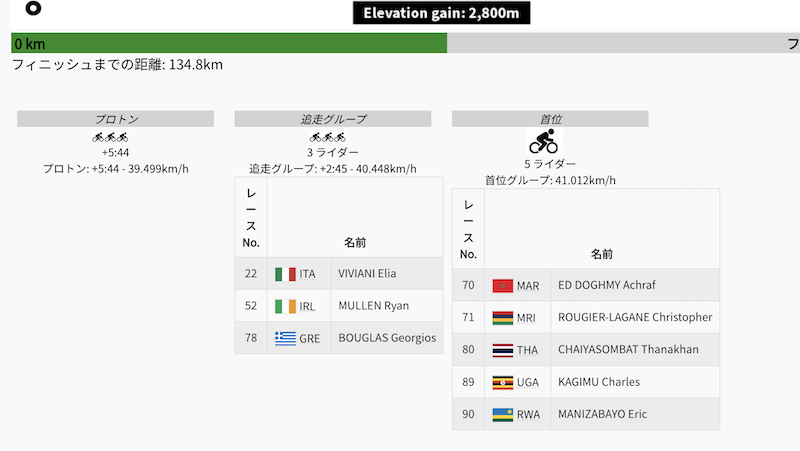Select the プロトン group header
Image resolution: width=800 pixels, height=451 pixels.
tap(115, 119)
